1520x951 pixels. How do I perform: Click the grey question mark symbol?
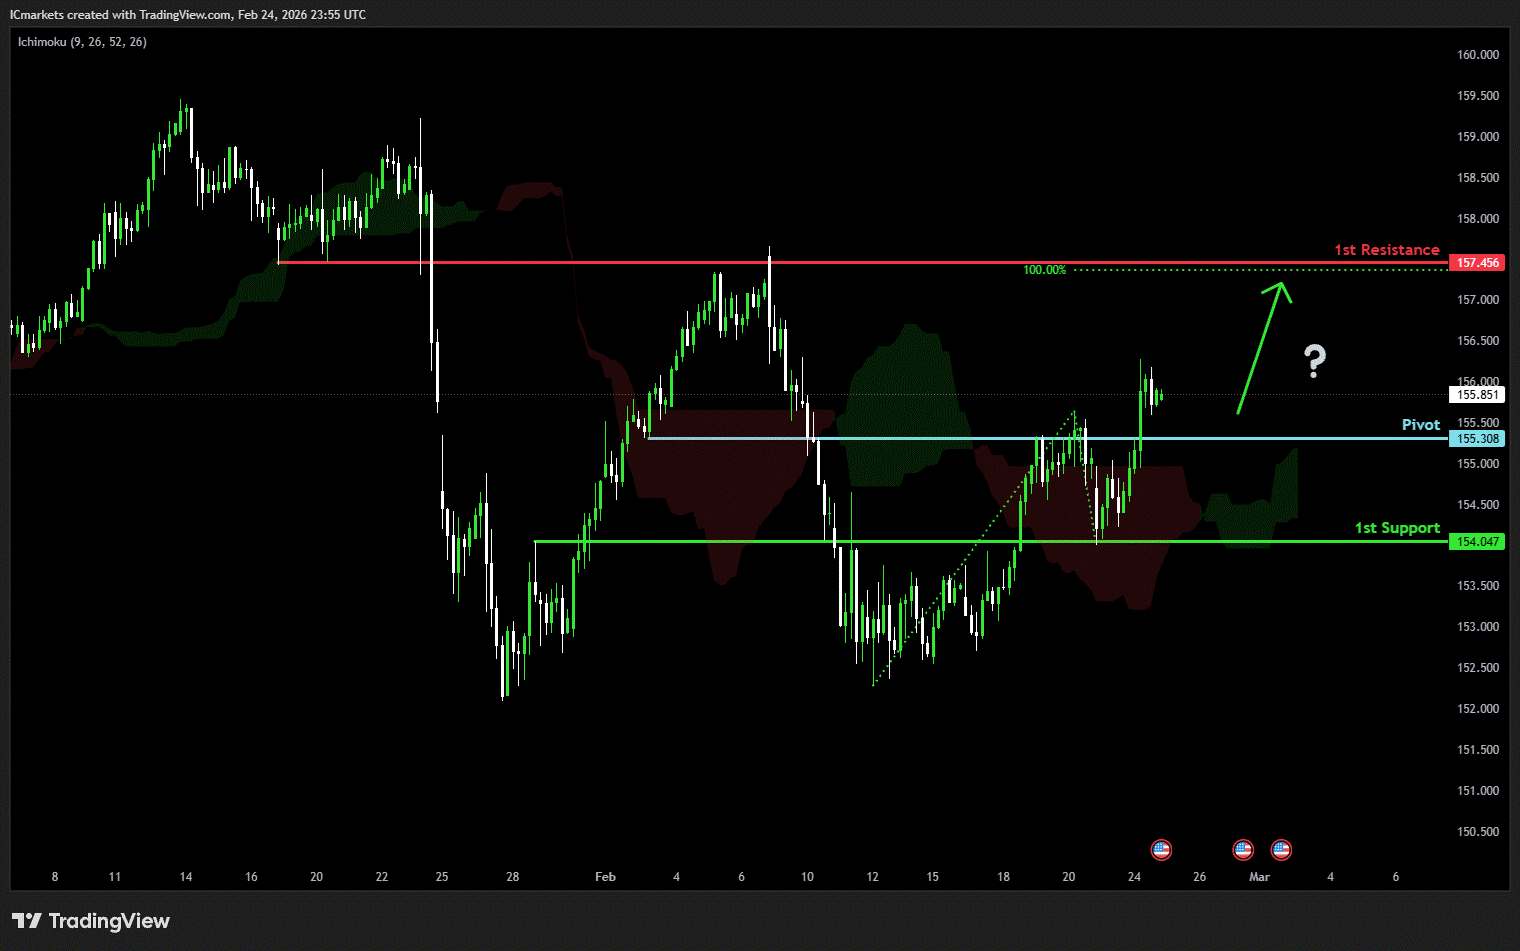[1315, 361]
